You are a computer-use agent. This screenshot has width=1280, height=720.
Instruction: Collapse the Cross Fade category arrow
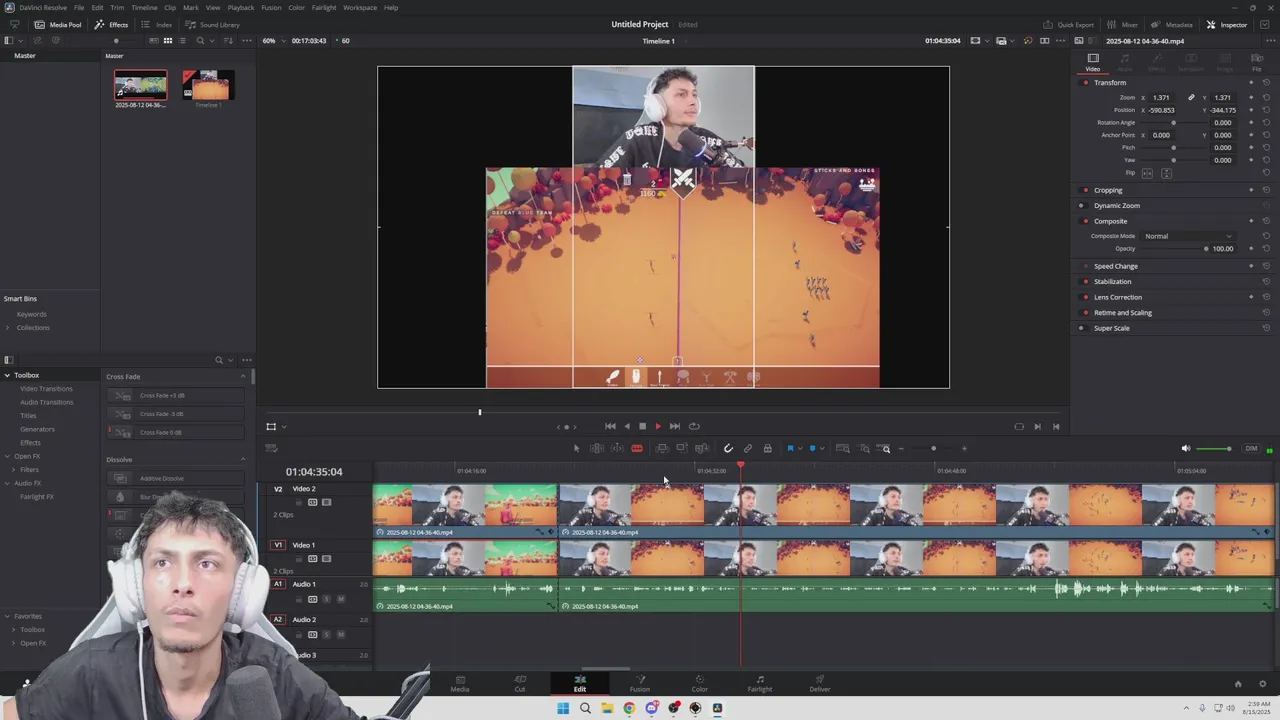[x=243, y=376]
